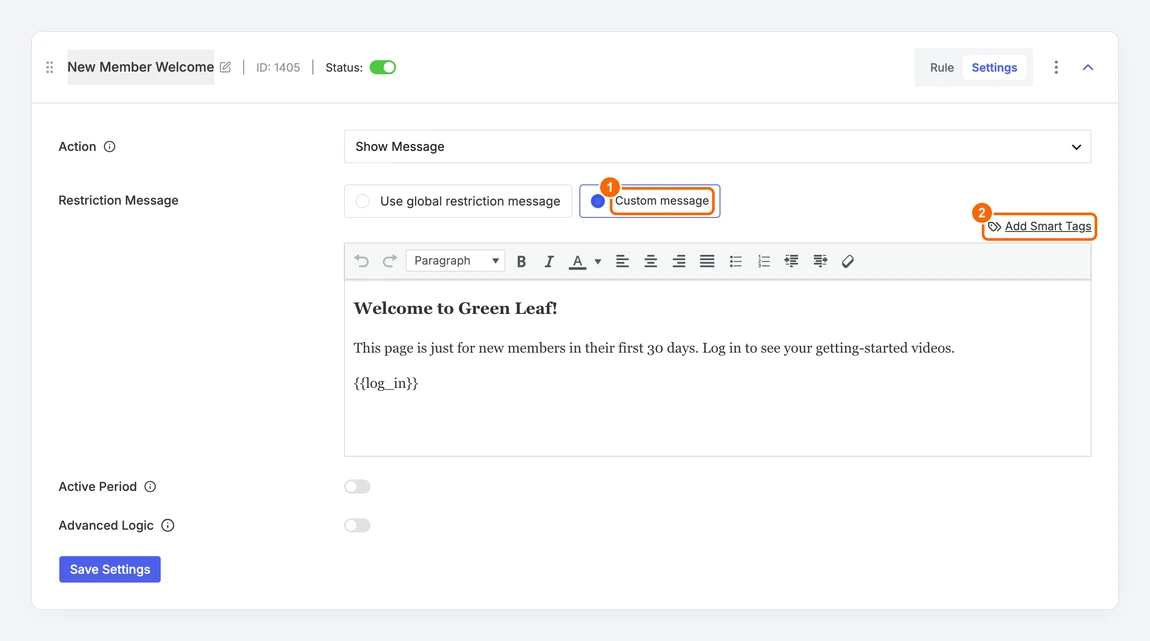Click the {{log_in}} smart tag text

click(386, 384)
